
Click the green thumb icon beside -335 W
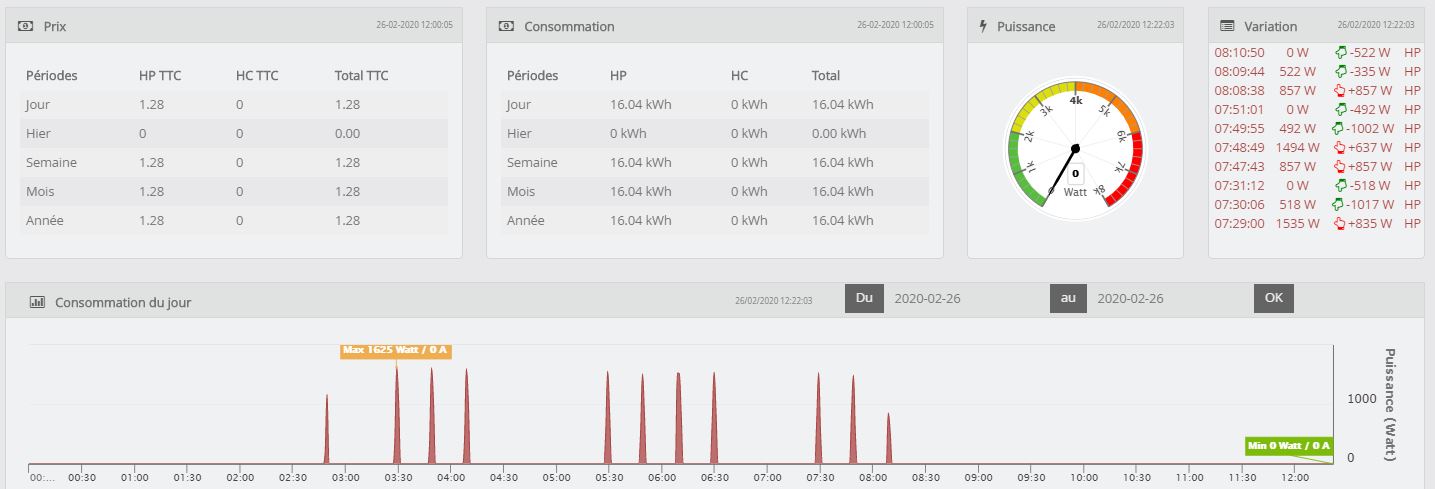1340,72
